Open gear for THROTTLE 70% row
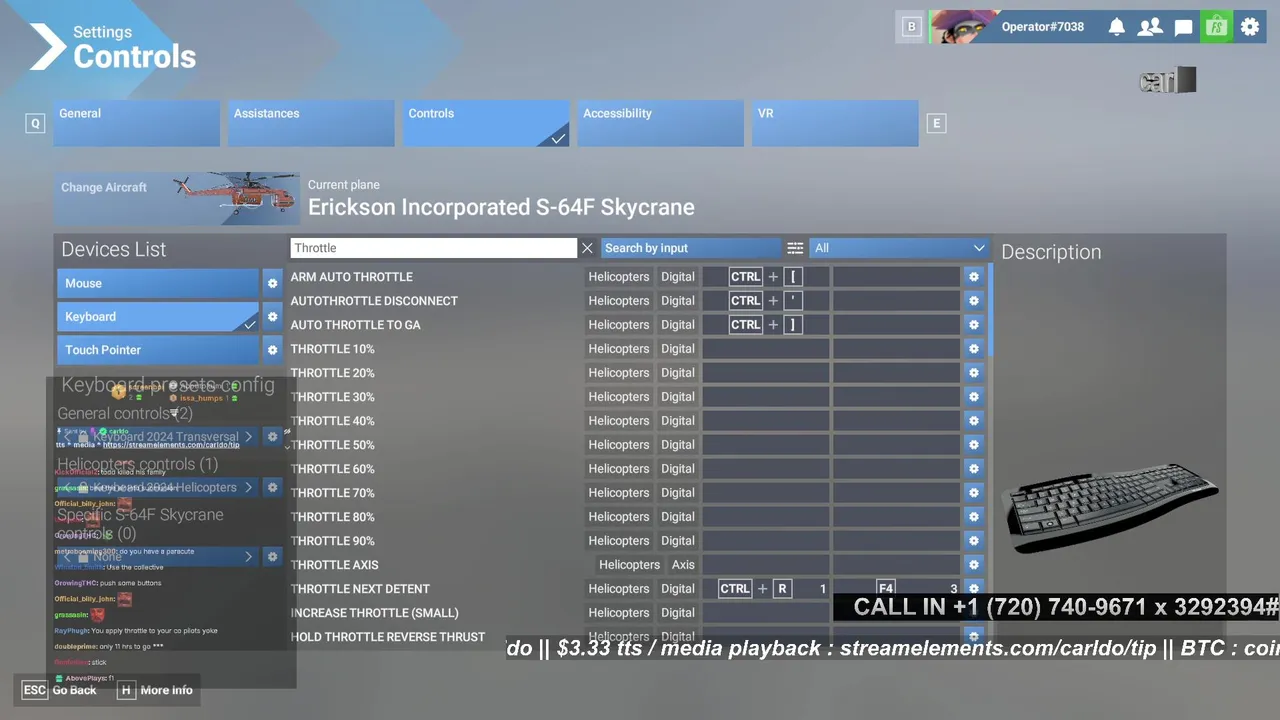Viewport: 1280px width, 720px height. 973,493
